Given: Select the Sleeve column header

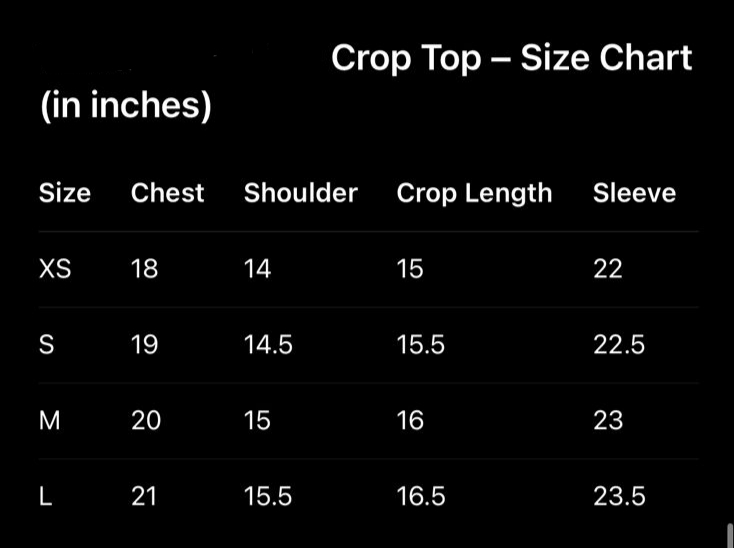Looking at the screenshot, I should (x=634, y=193).
